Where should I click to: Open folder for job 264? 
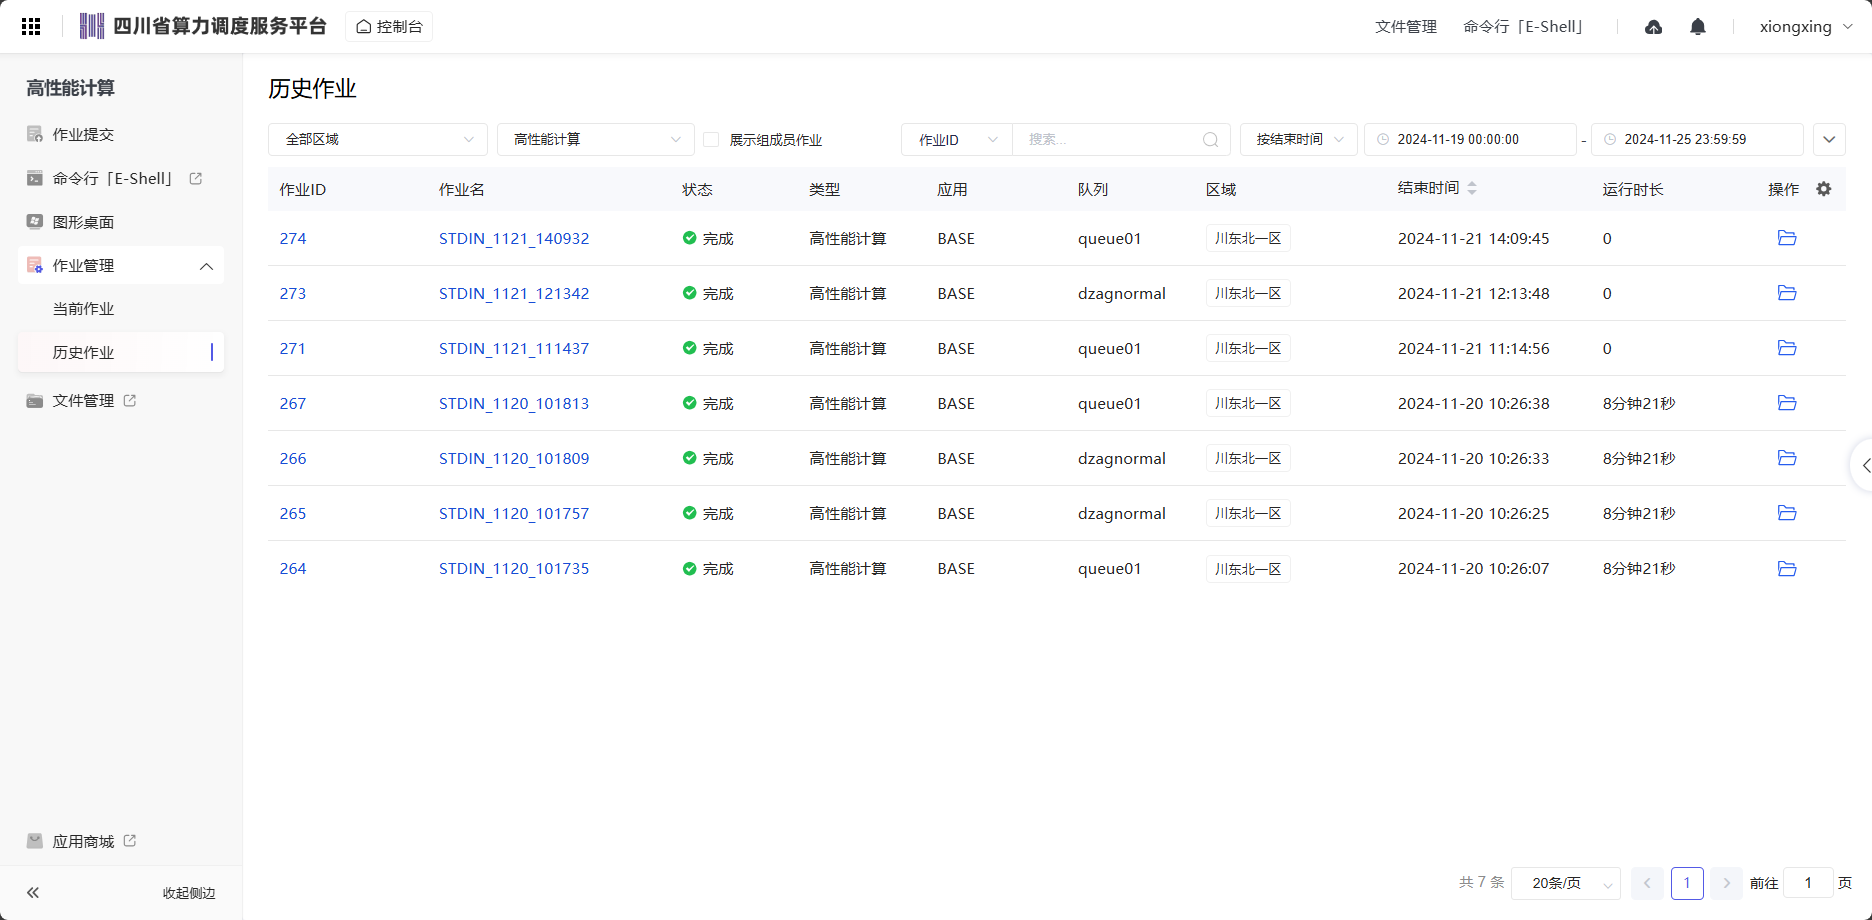[1787, 569]
